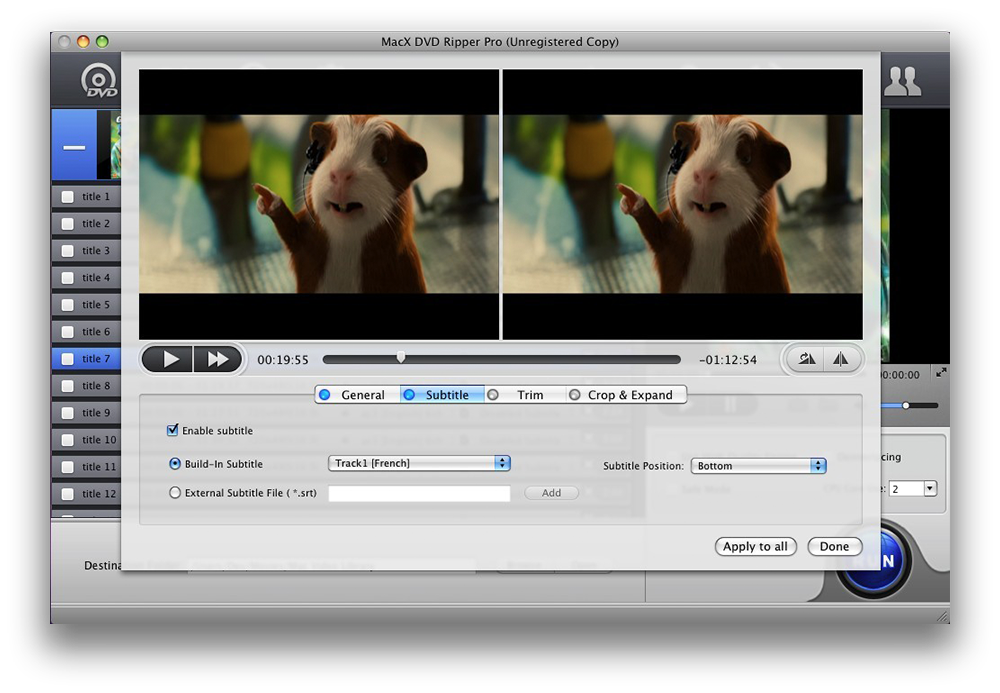Click the flip horizontal mirror icon
The image size is (1000, 693).
840,360
